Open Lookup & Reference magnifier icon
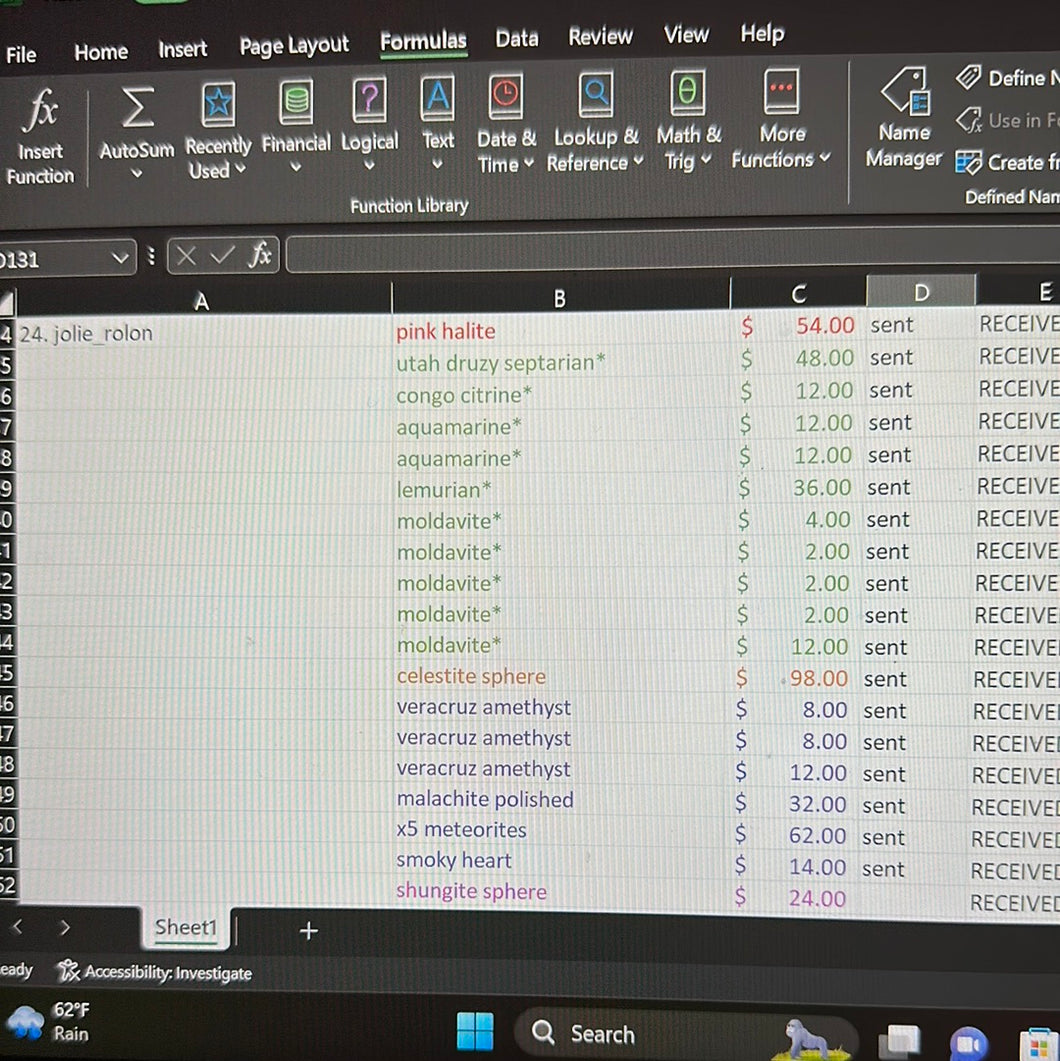This screenshot has height=1061, width=1060. pyautogui.click(x=596, y=94)
